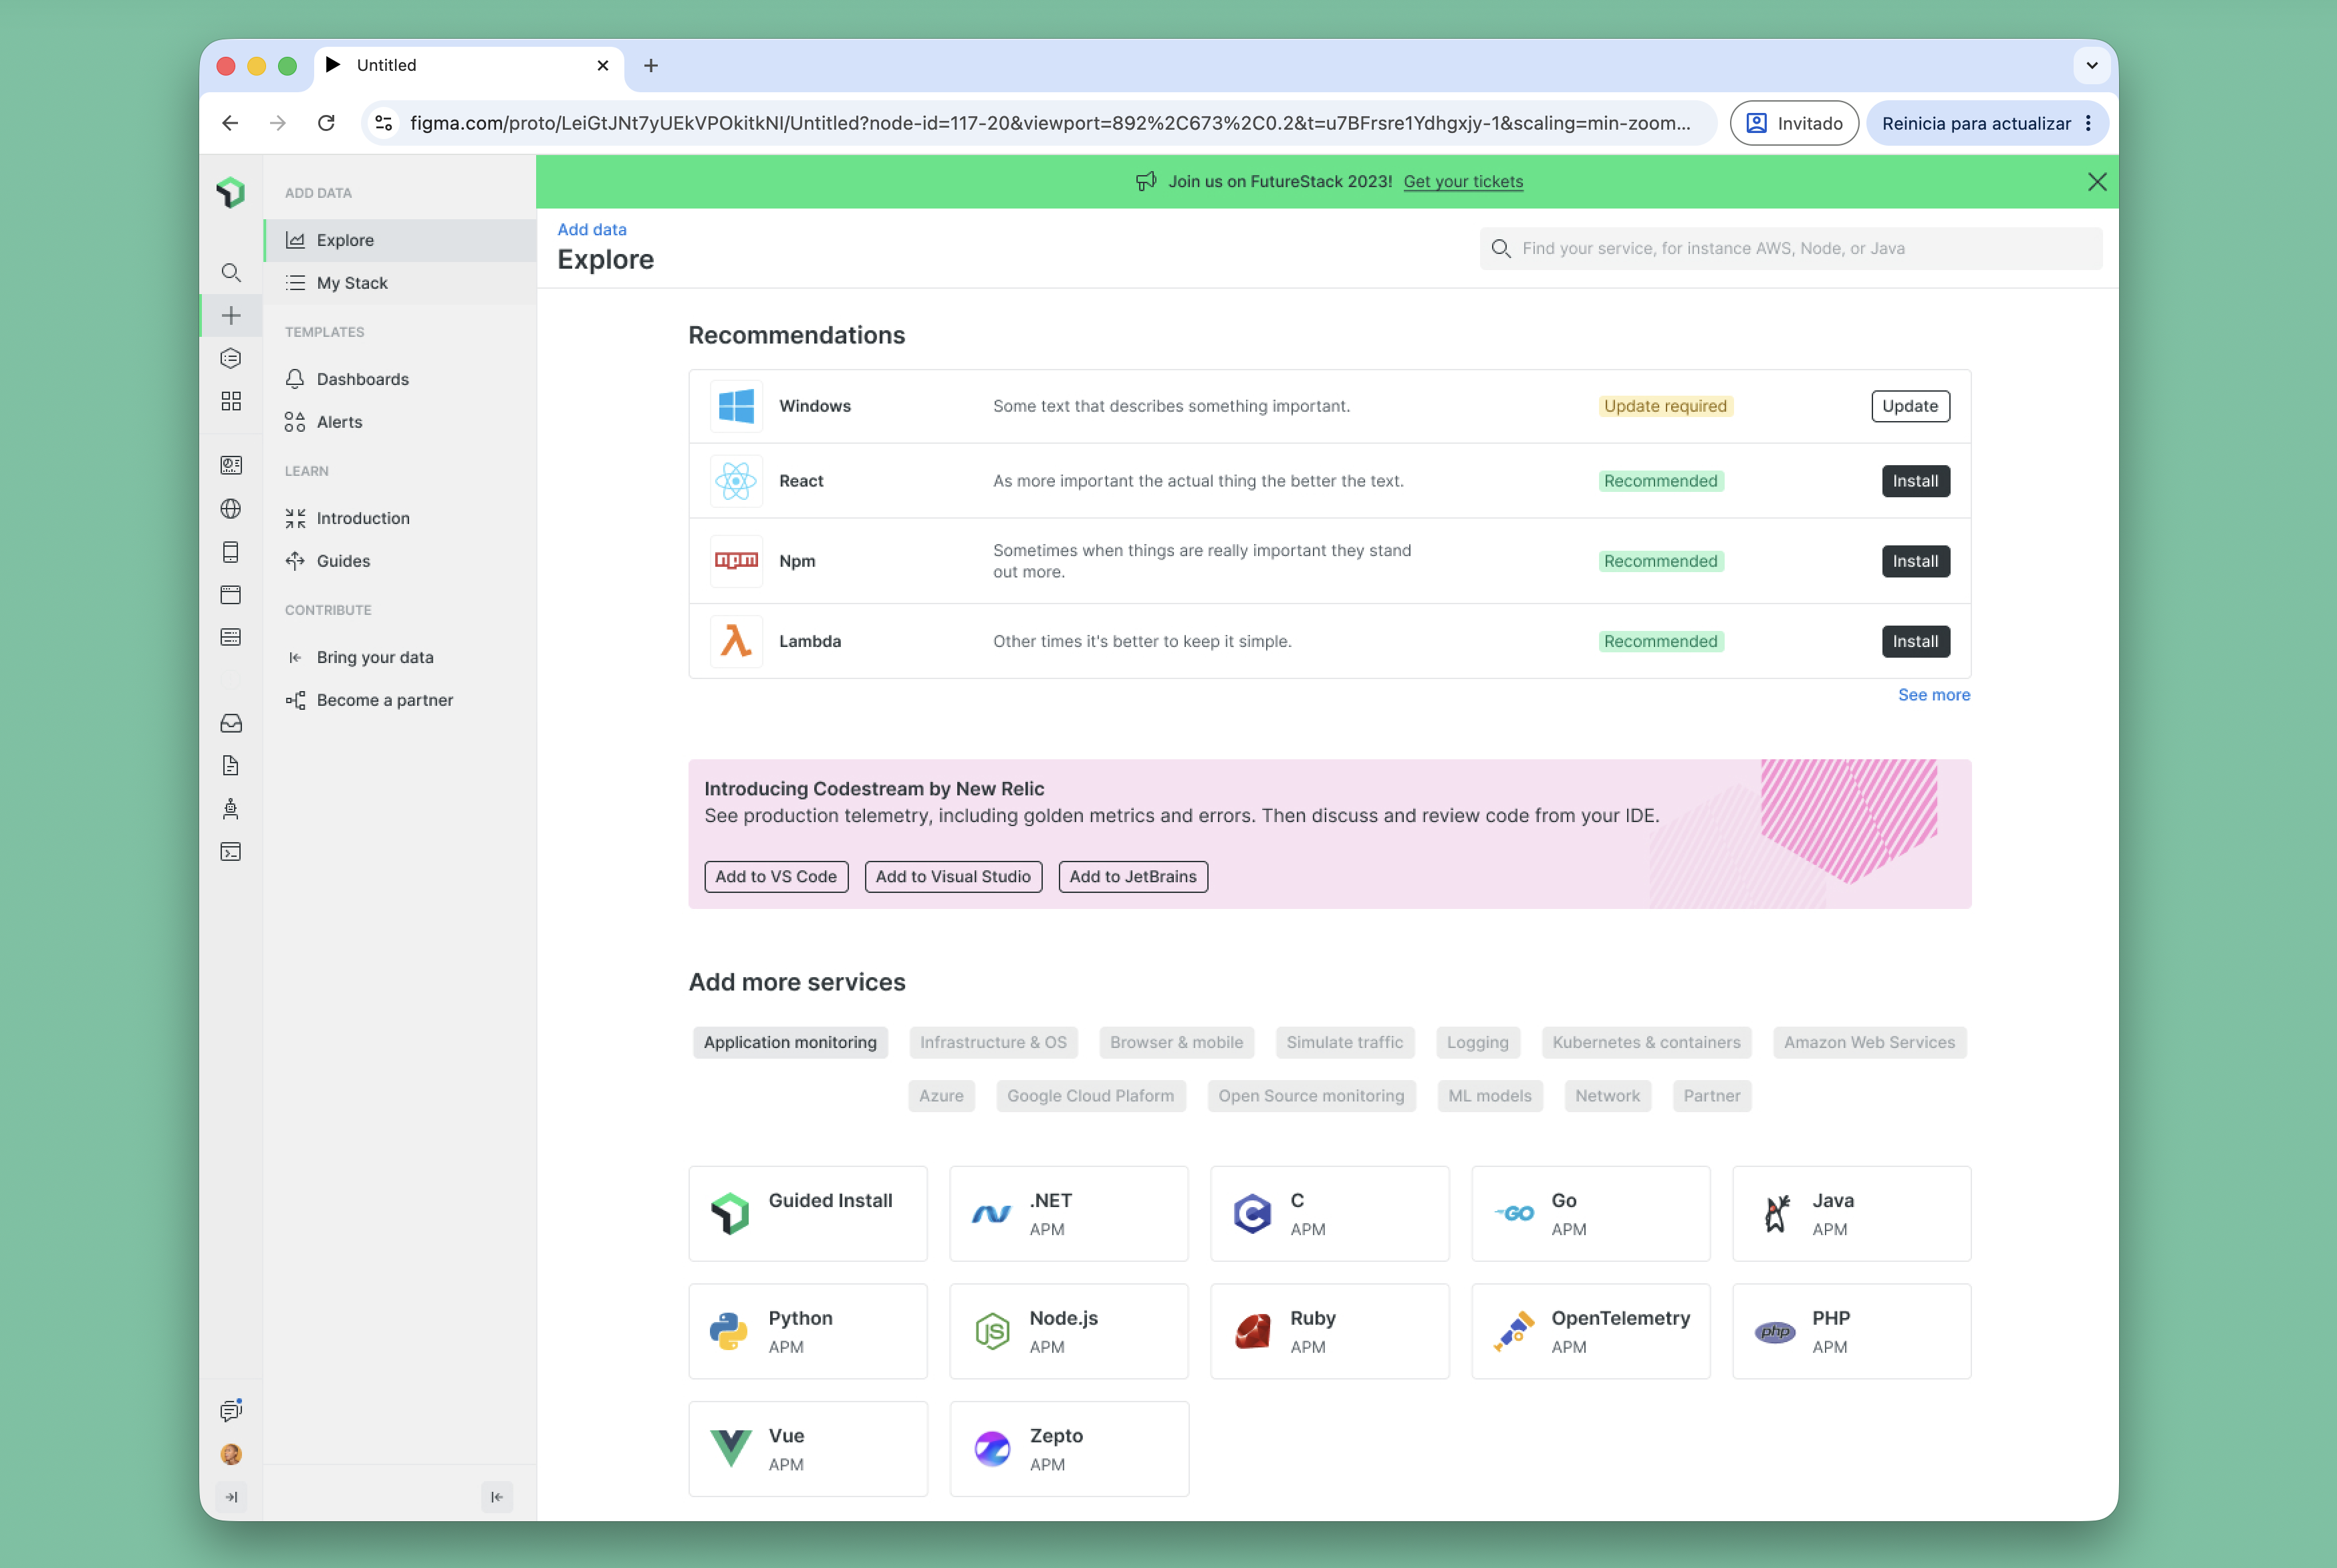Expand the icon rail with arrow button

pos(231,1497)
